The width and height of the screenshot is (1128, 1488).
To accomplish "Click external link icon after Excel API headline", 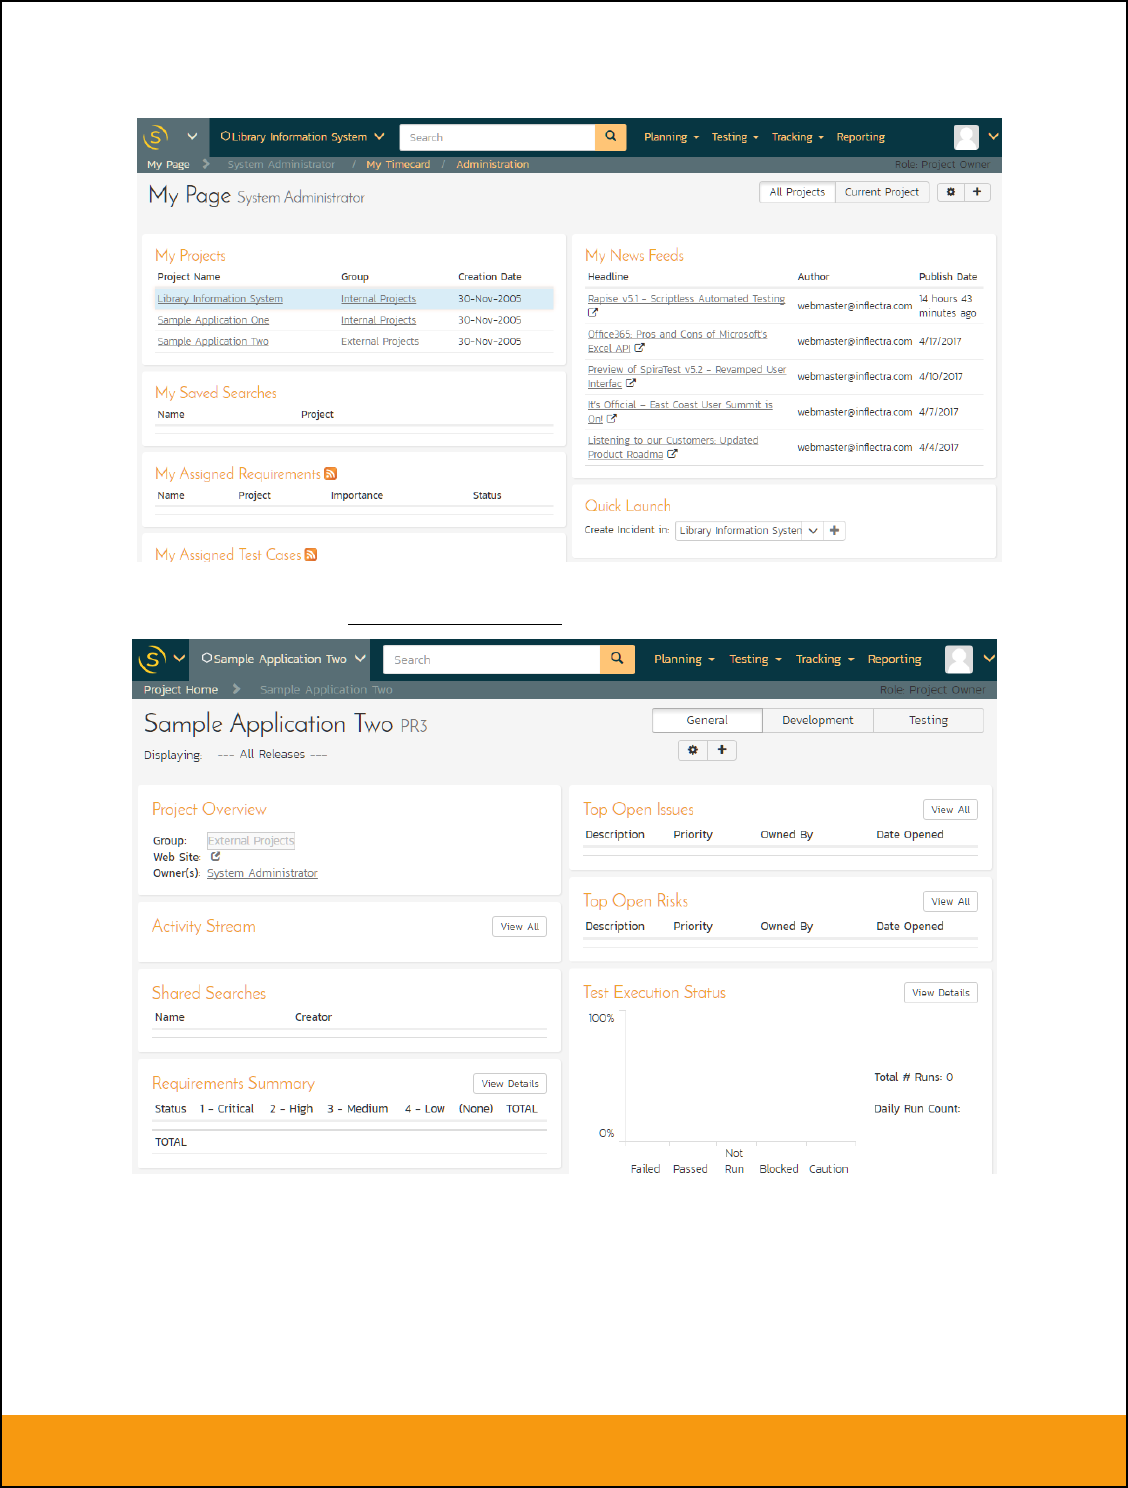I will (639, 348).
